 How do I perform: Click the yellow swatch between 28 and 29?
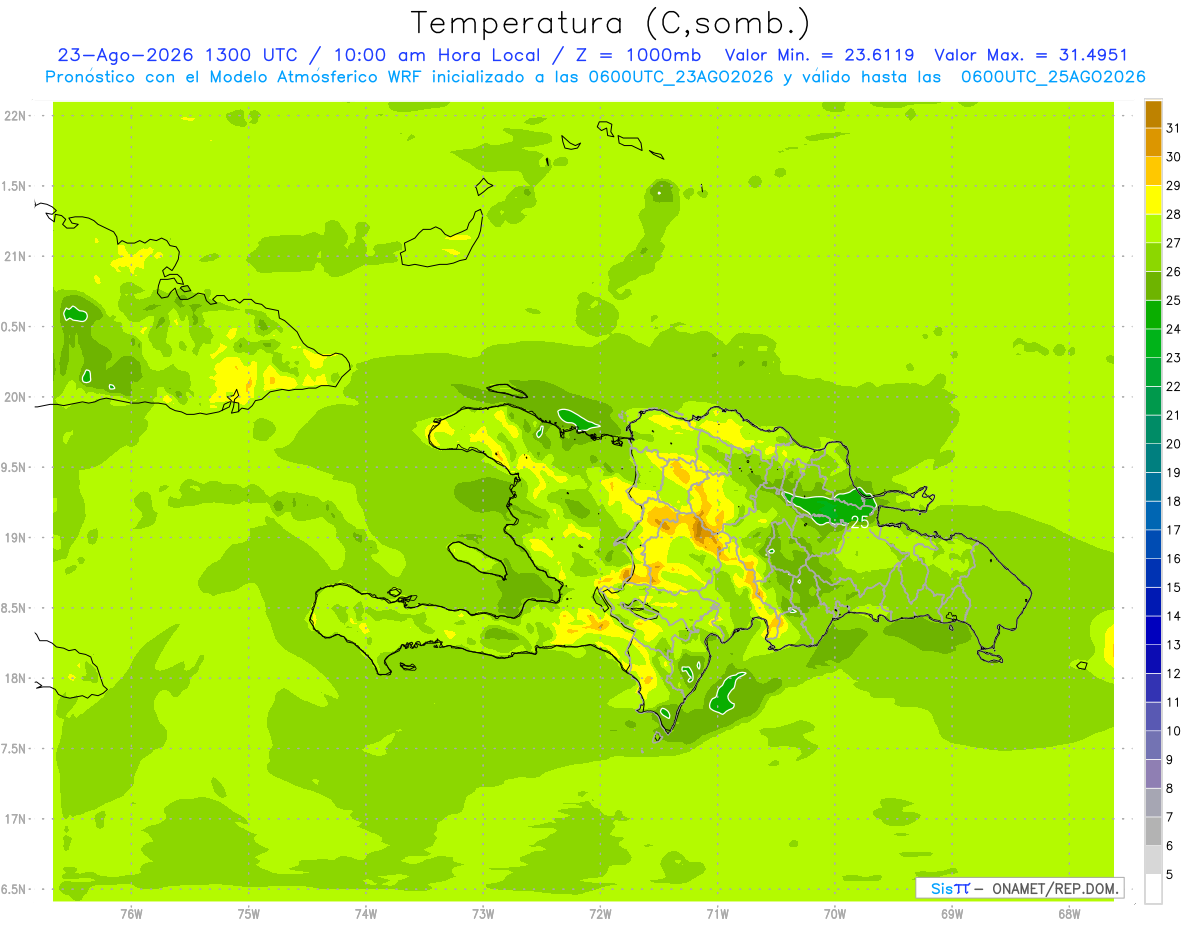click(1153, 200)
